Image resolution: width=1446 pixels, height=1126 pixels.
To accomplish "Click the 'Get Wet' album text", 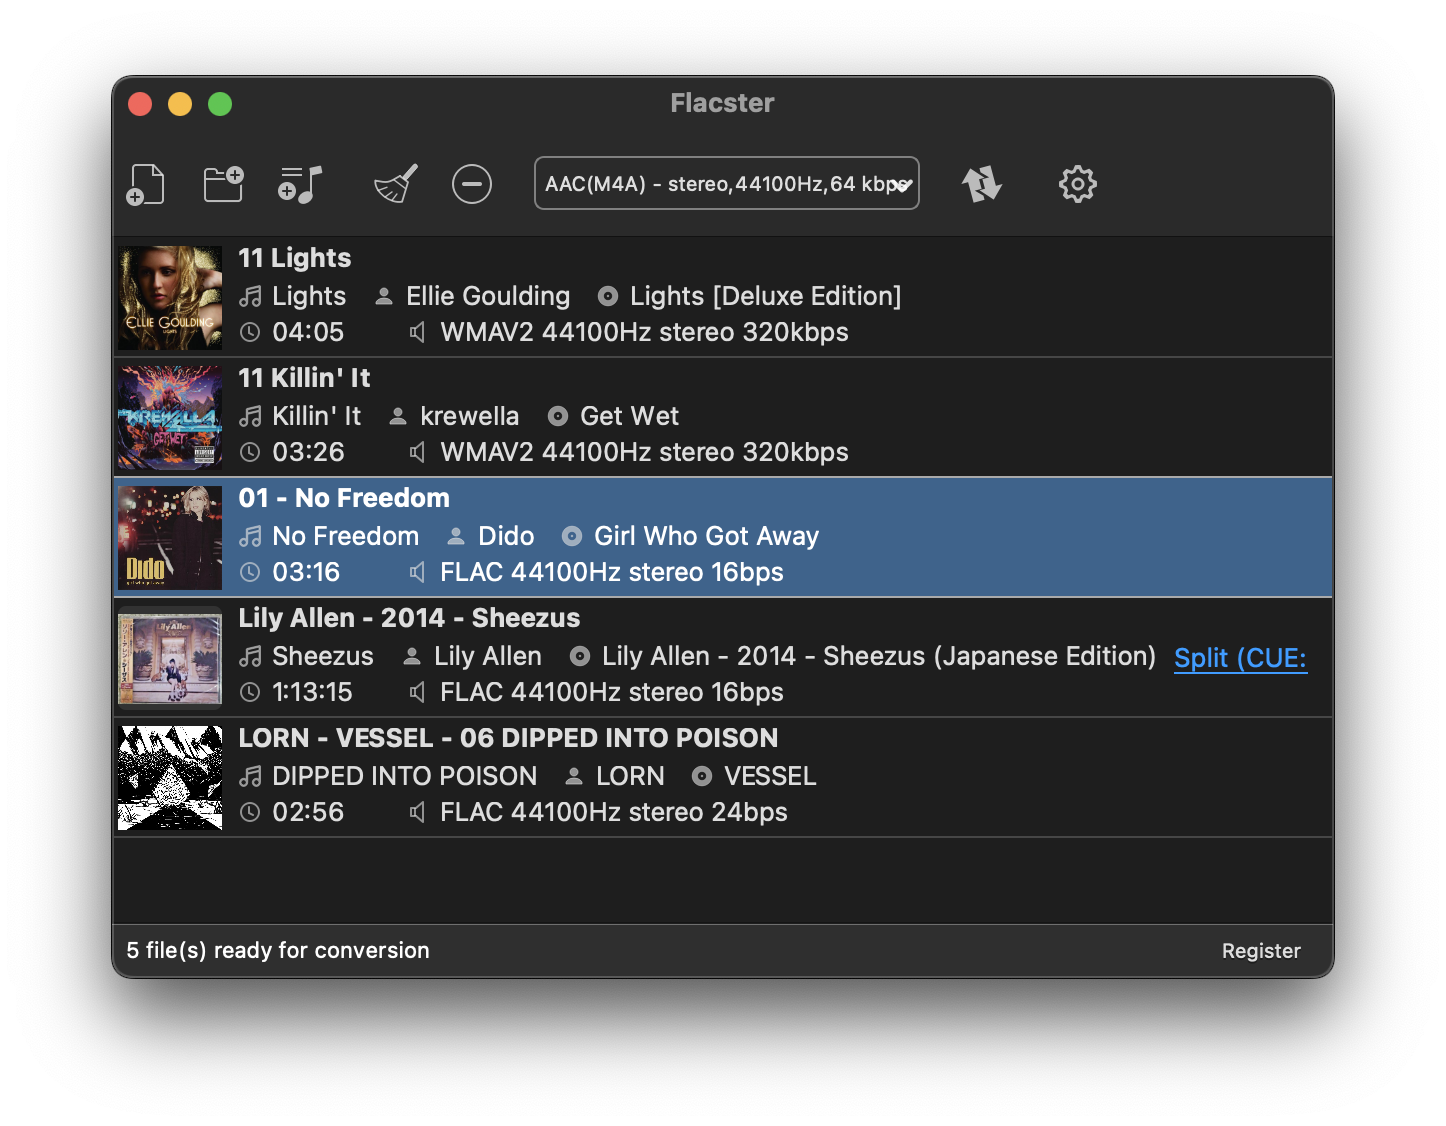I will 629,416.
